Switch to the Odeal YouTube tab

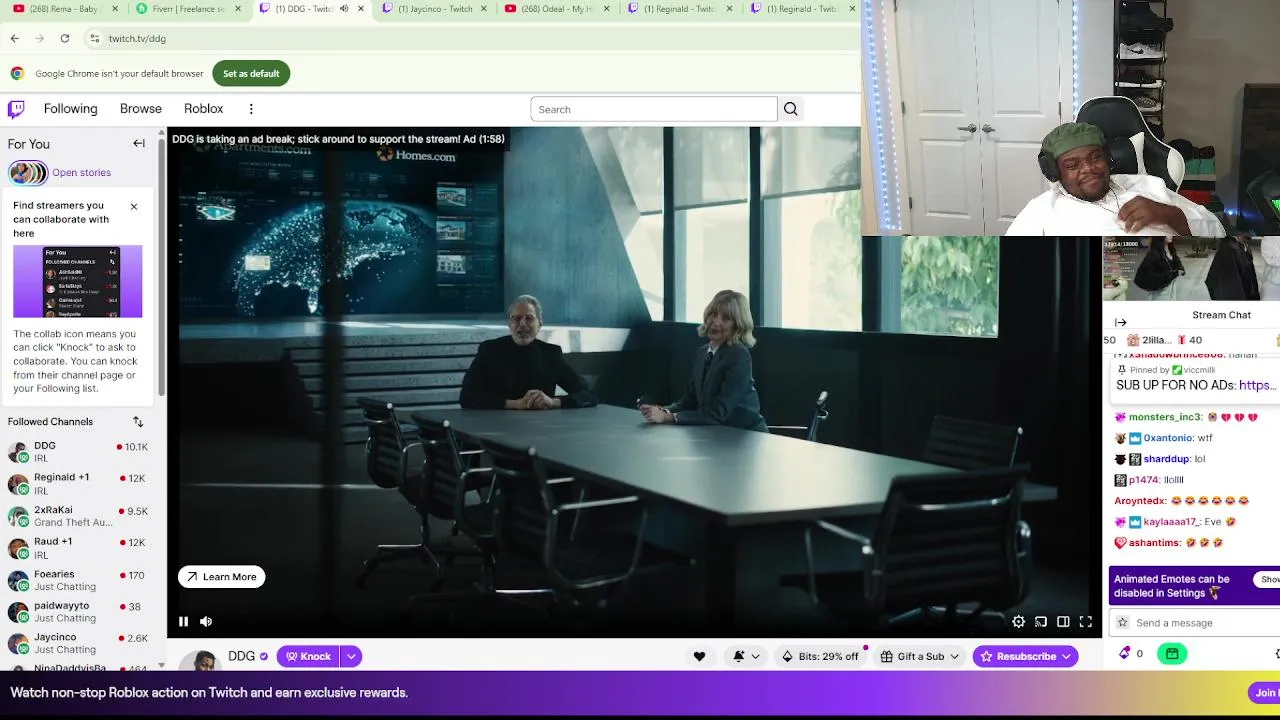554,9
